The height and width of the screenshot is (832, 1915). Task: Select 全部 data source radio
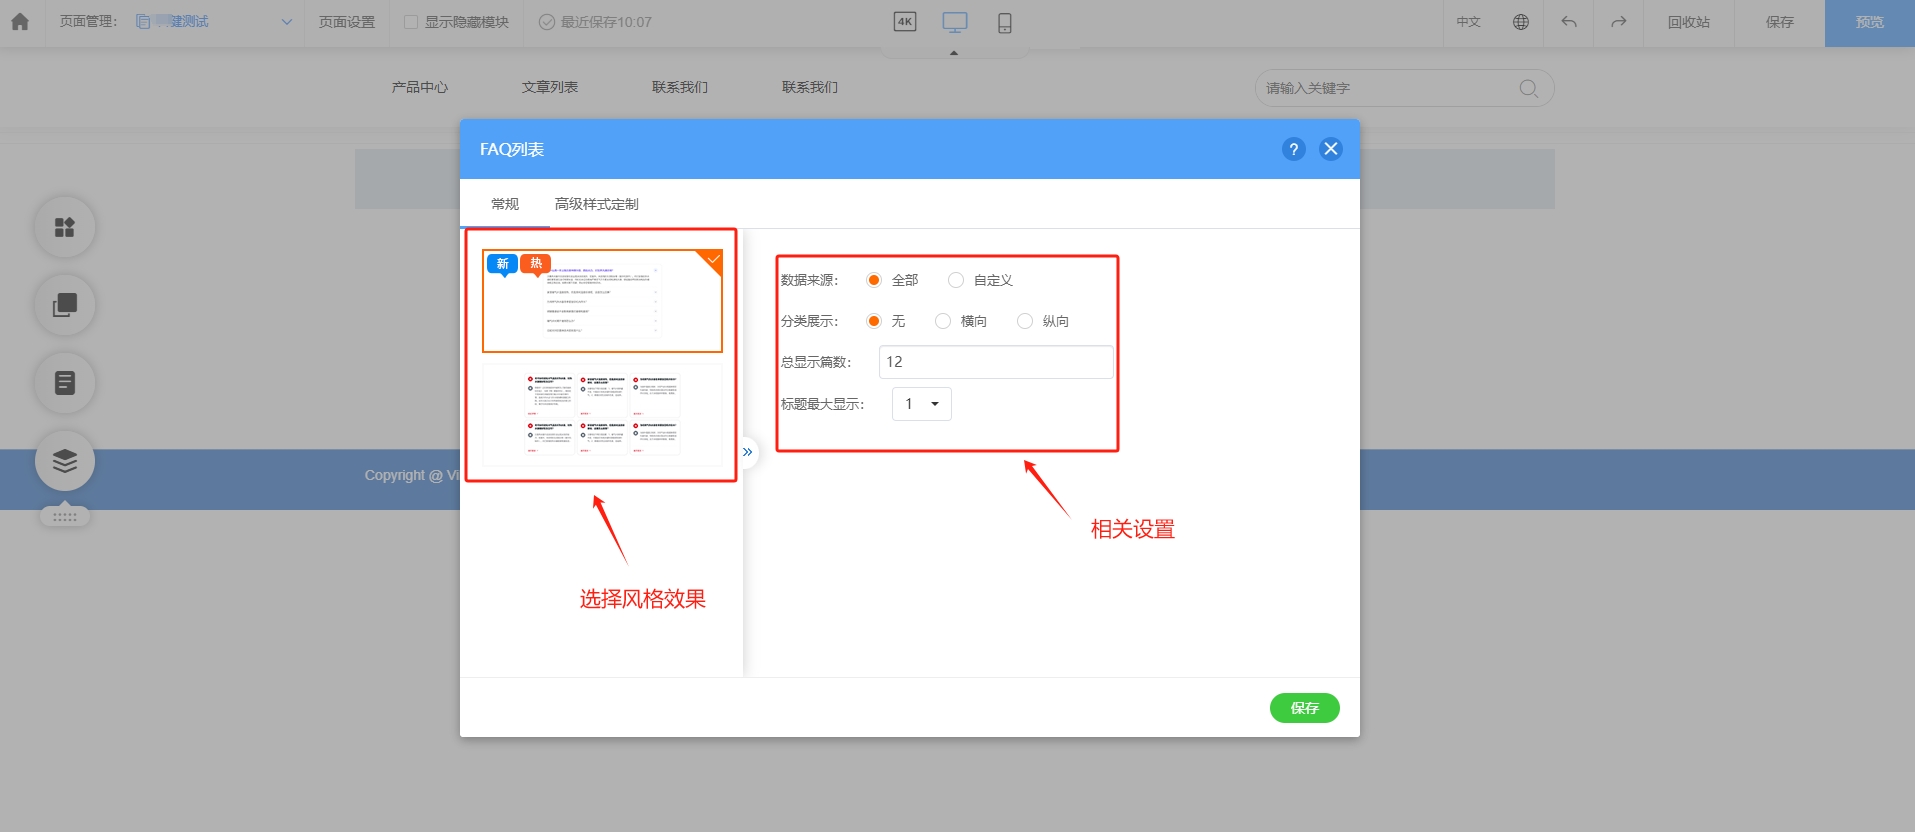point(874,280)
